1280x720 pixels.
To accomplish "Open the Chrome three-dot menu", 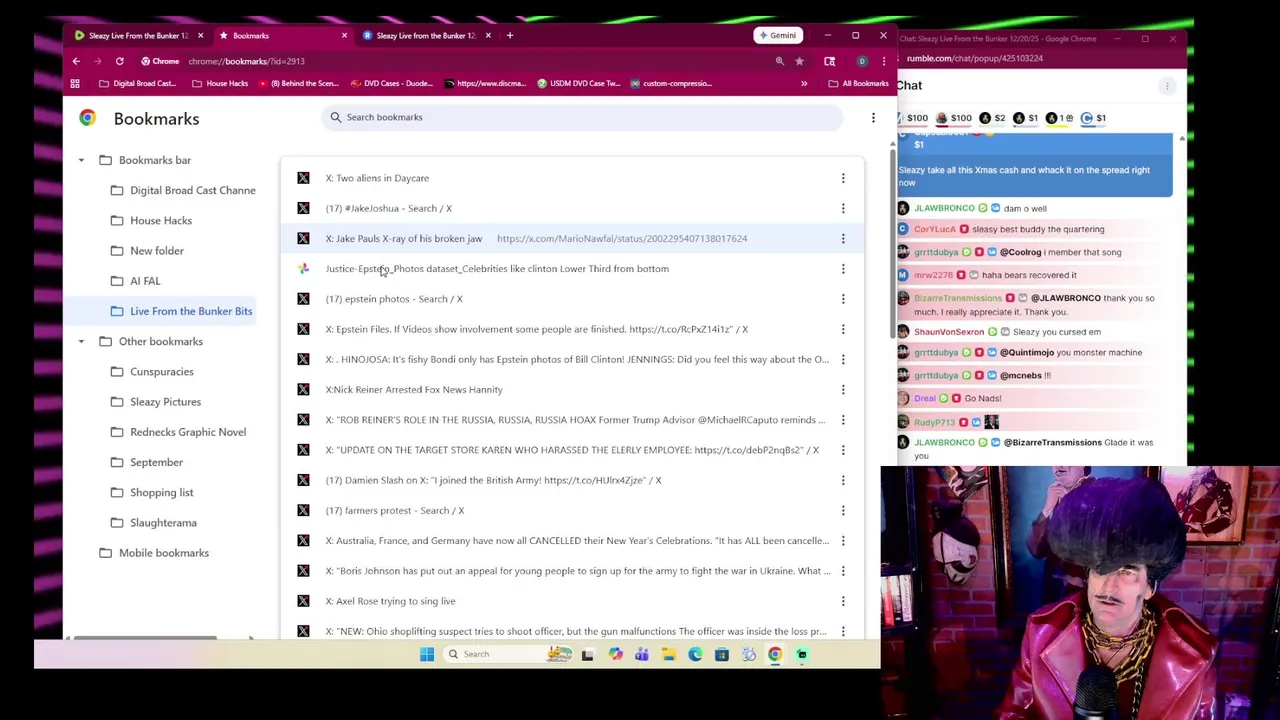I will coord(883,61).
